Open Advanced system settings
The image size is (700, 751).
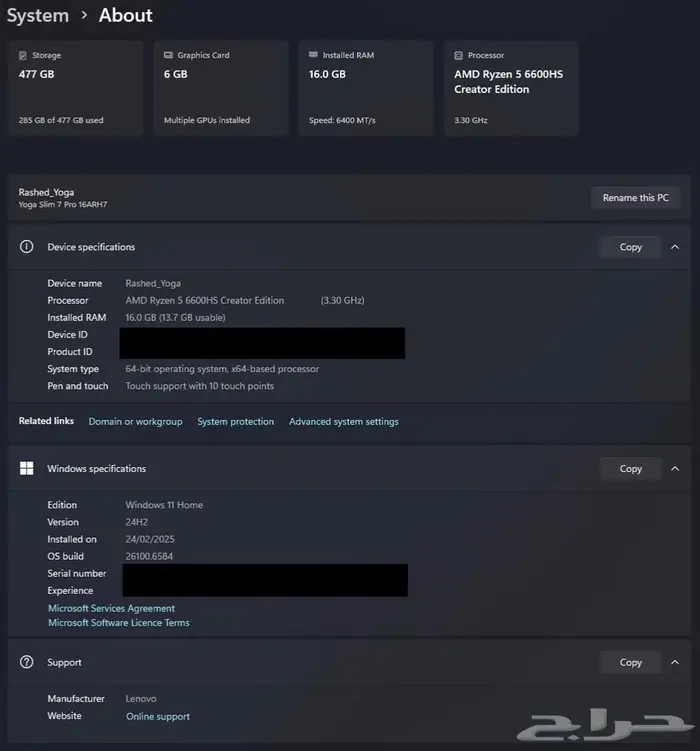[x=343, y=422]
